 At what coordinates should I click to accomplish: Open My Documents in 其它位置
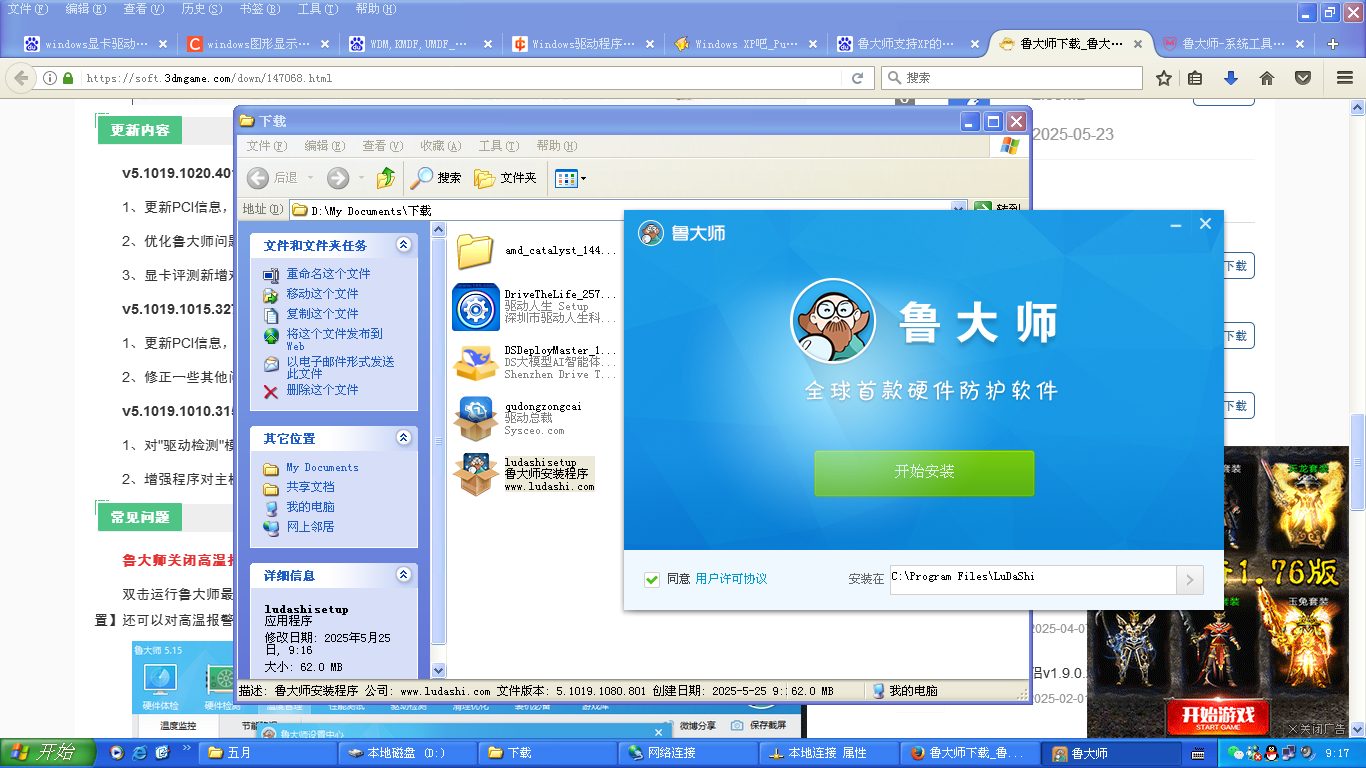pos(322,468)
